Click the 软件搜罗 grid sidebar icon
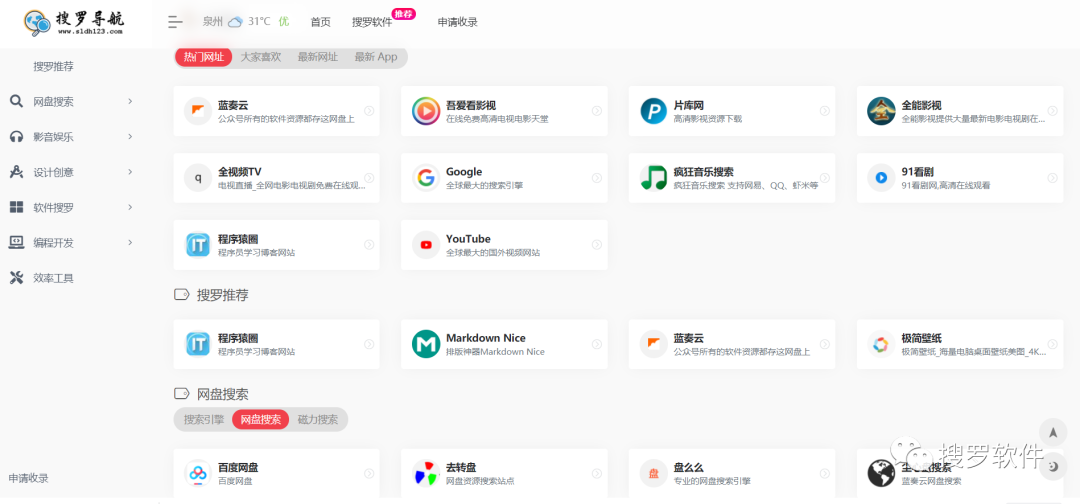The width and height of the screenshot is (1080, 504). tap(17, 207)
